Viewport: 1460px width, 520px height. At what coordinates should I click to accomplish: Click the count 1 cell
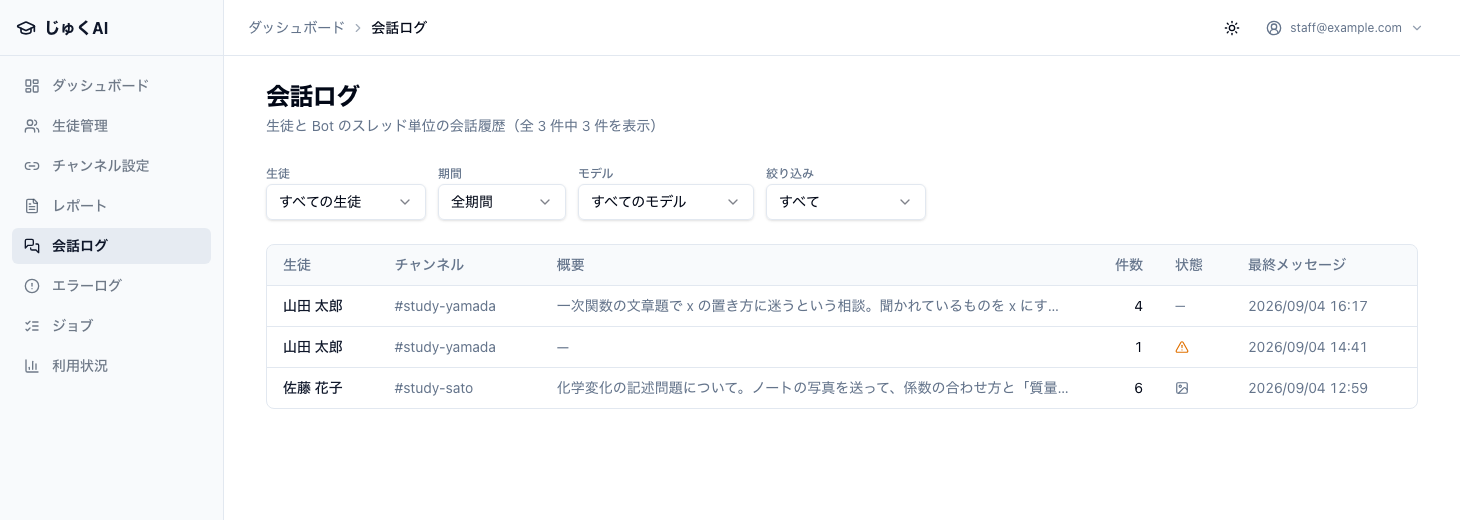tap(1139, 347)
